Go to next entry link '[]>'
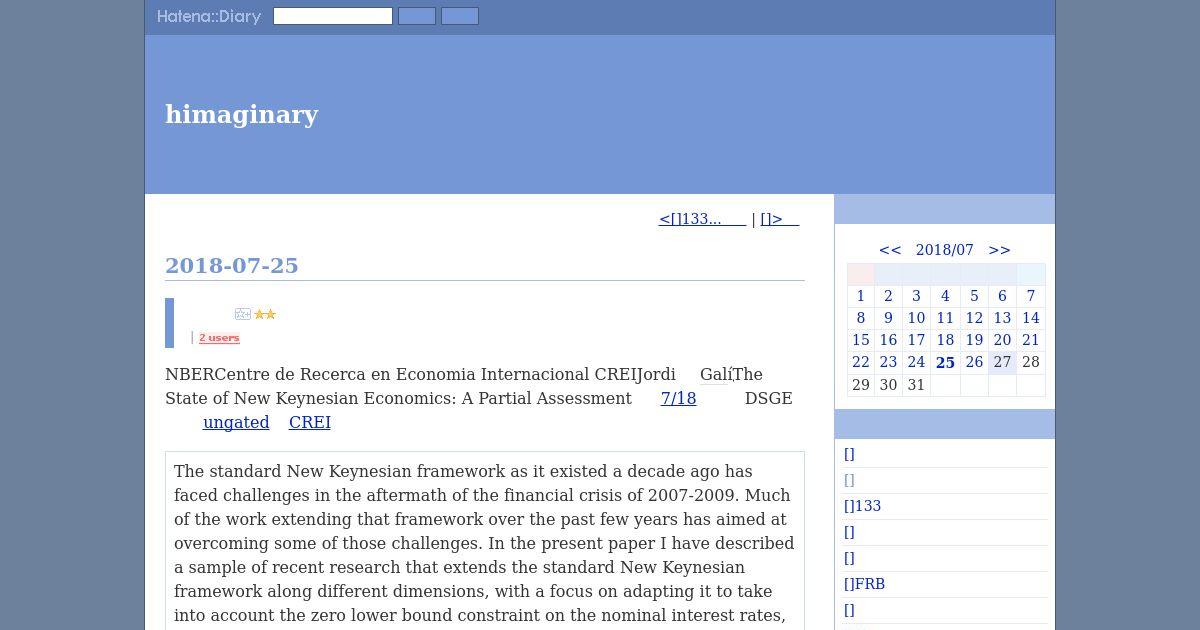 pyautogui.click(x=779, y=219)
